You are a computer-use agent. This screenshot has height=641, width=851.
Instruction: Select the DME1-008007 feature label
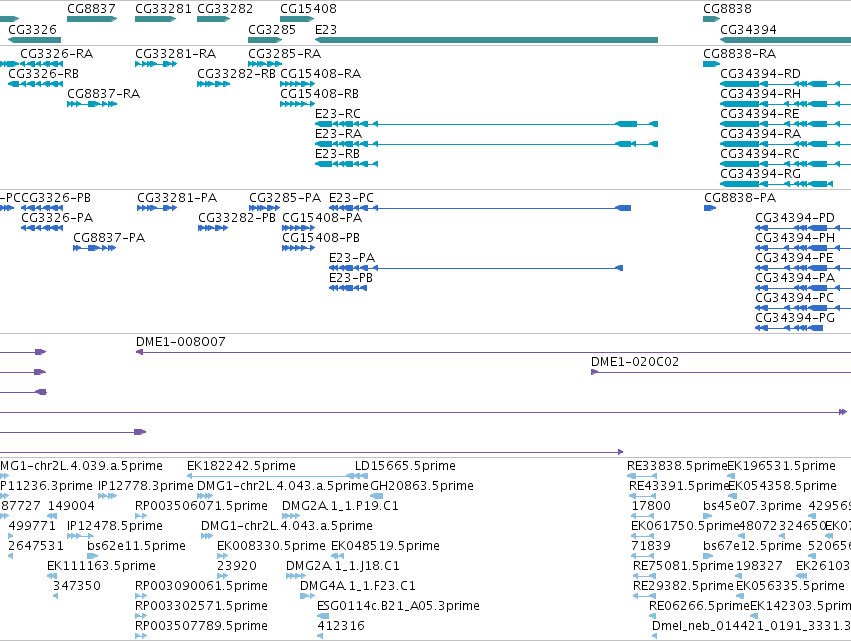(180, 342)
